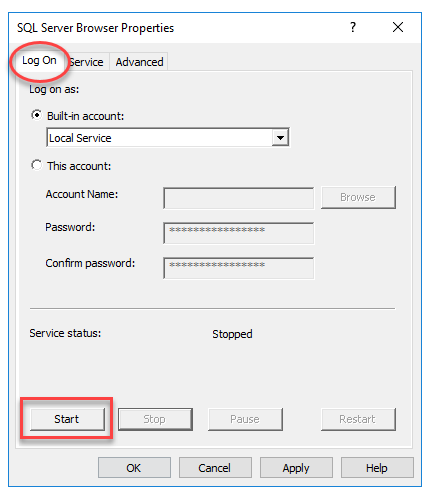This screenshot has height=491, width=431.
Task: Click into the Account Name field
Action: click(238, 198)
